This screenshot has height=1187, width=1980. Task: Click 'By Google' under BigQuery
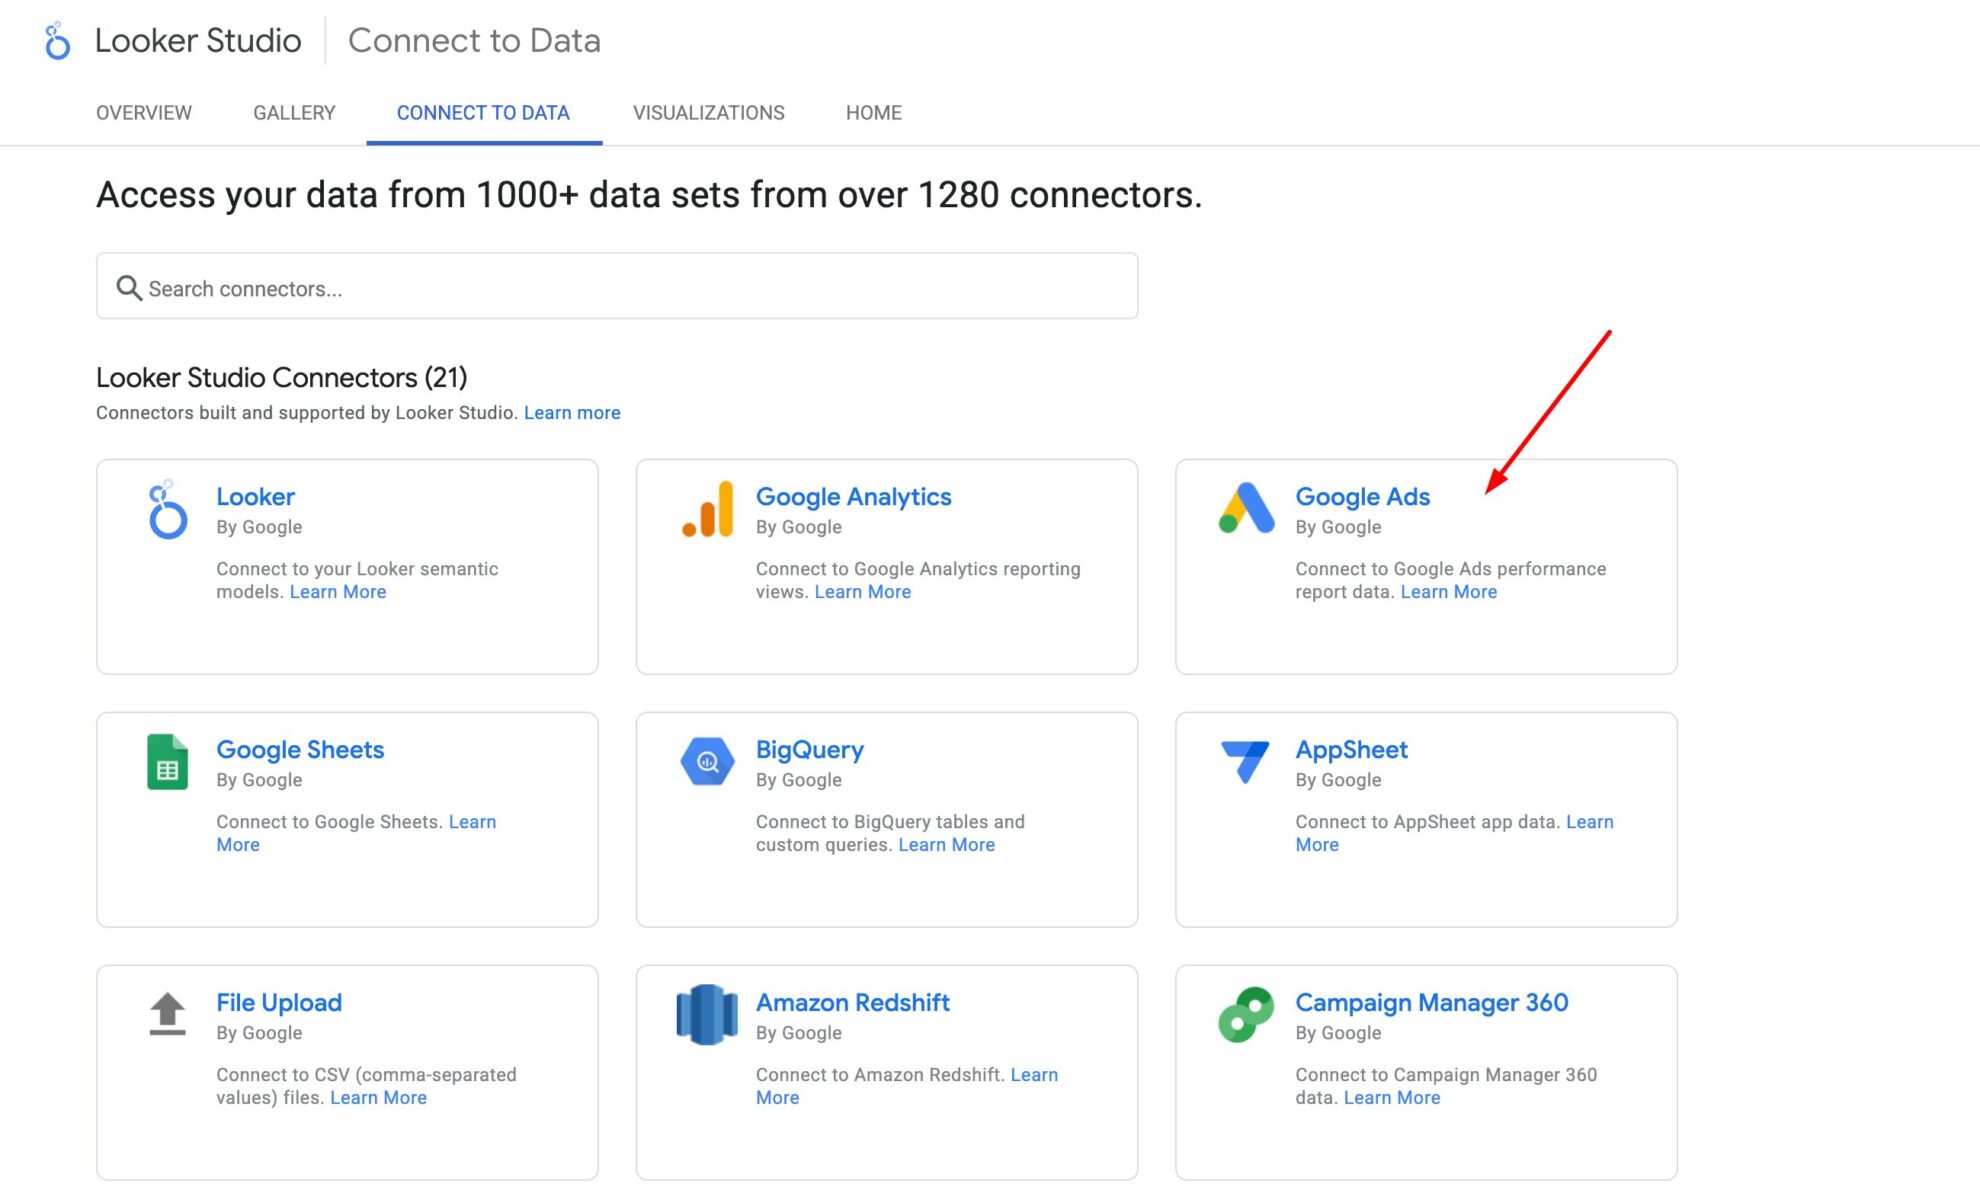pos(798,780)
